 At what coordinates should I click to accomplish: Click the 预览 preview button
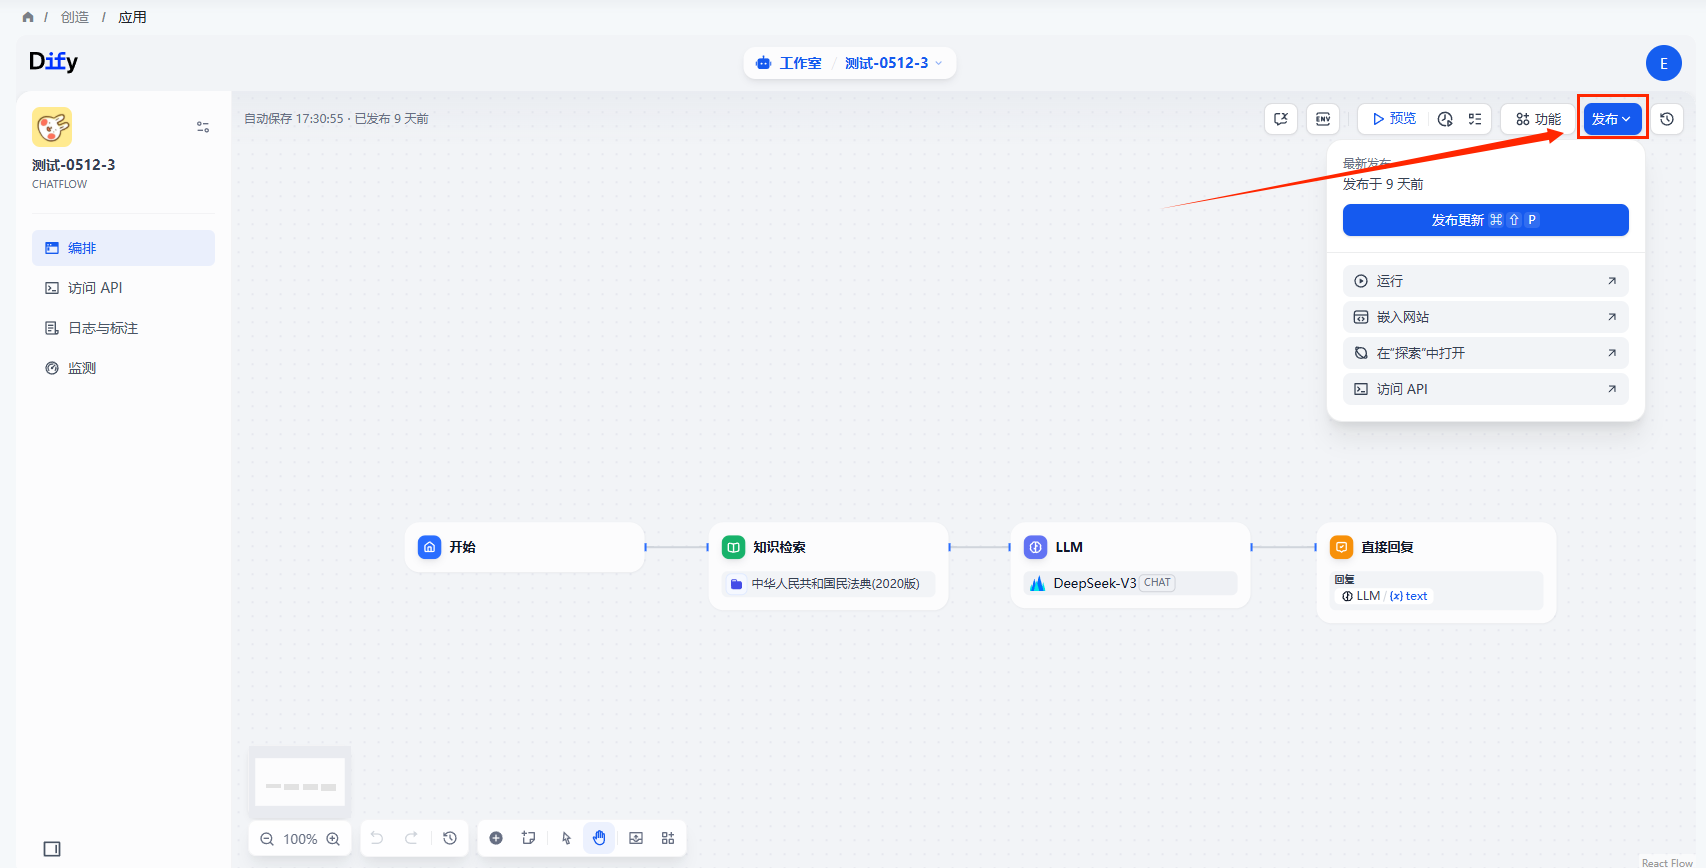1394,119
